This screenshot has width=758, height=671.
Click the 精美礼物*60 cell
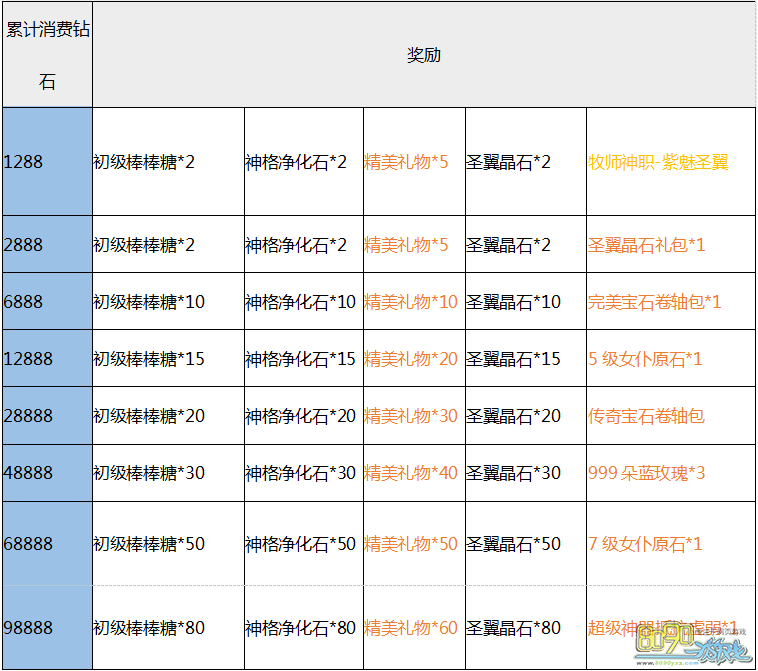[411, 627]
